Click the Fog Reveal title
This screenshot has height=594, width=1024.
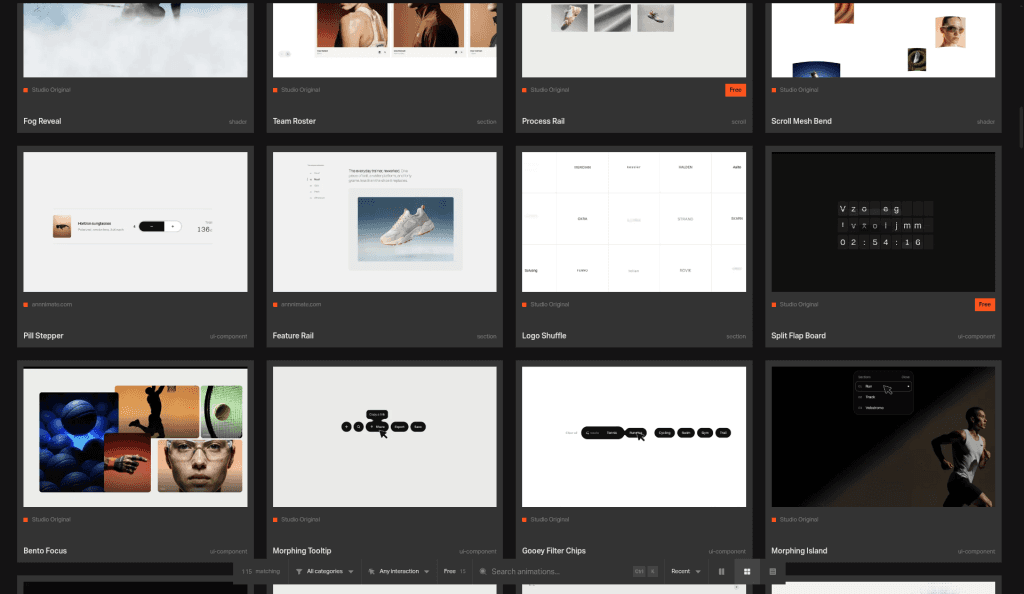pyautogui.click(x=42, y=121)
